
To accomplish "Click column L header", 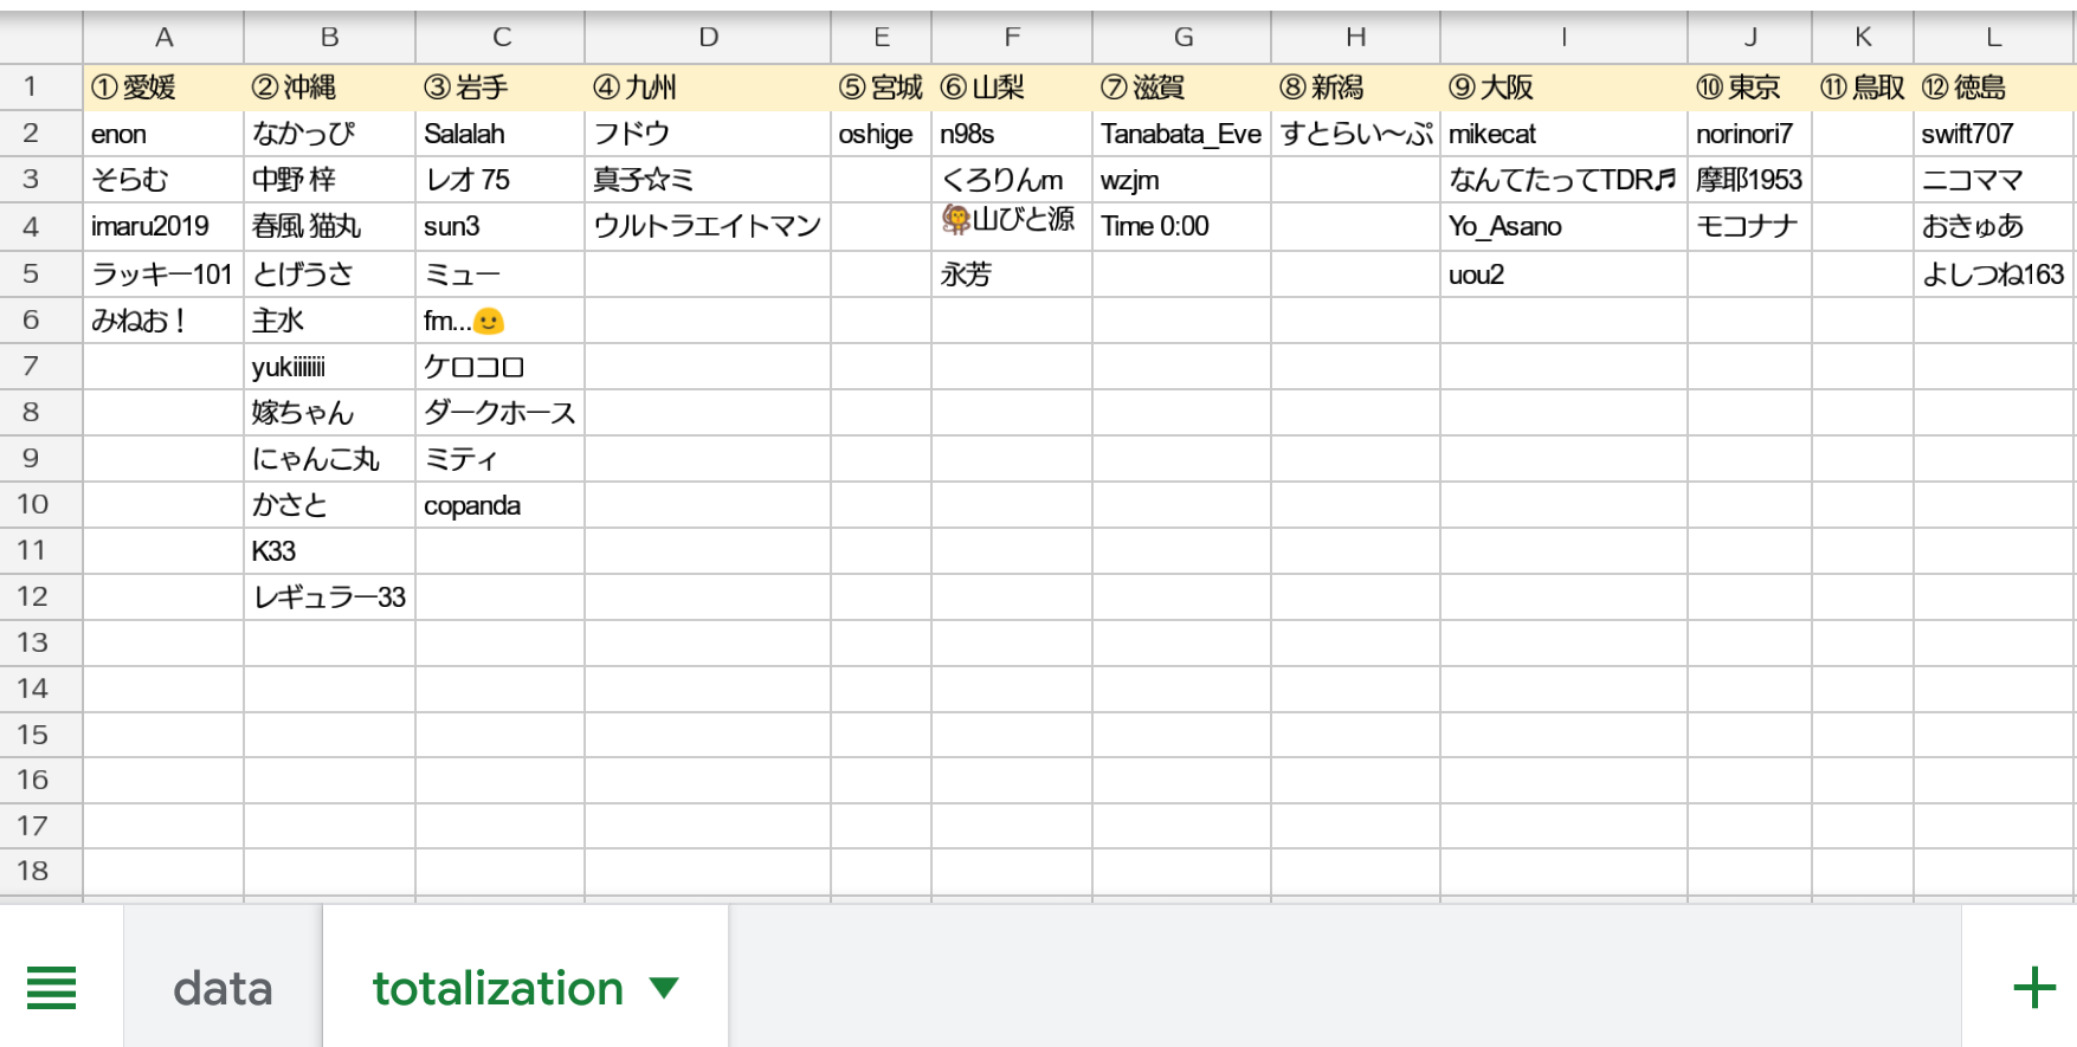I will coord(1992,38).
